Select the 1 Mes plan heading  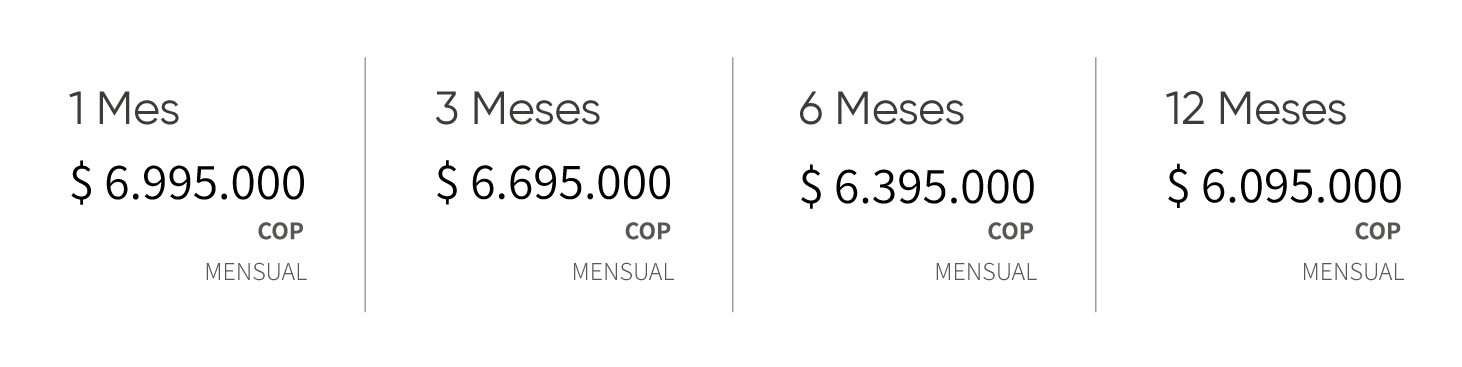pyautogui.click(x=124, y=108)
